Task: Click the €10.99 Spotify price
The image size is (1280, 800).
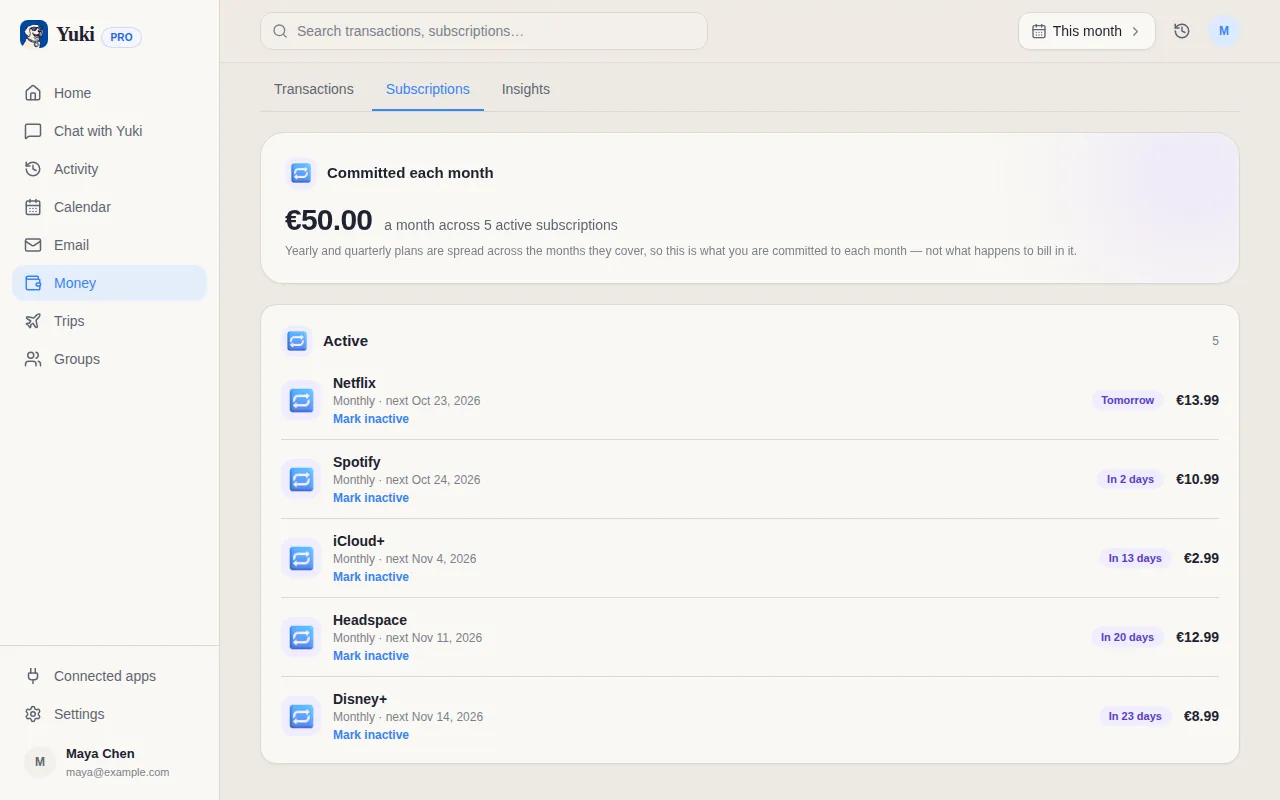Action: point(1197,479)
